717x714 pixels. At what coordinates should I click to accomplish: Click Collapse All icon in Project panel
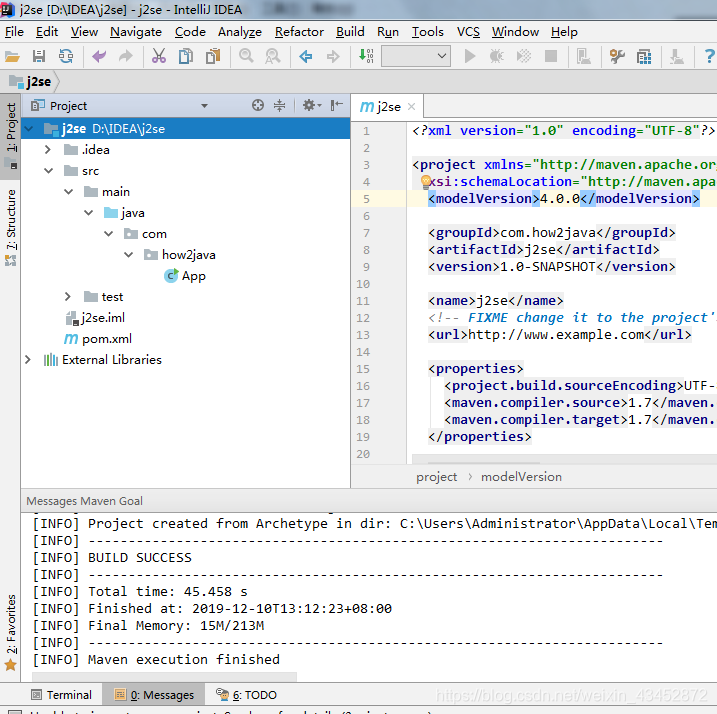coord(279,106)
